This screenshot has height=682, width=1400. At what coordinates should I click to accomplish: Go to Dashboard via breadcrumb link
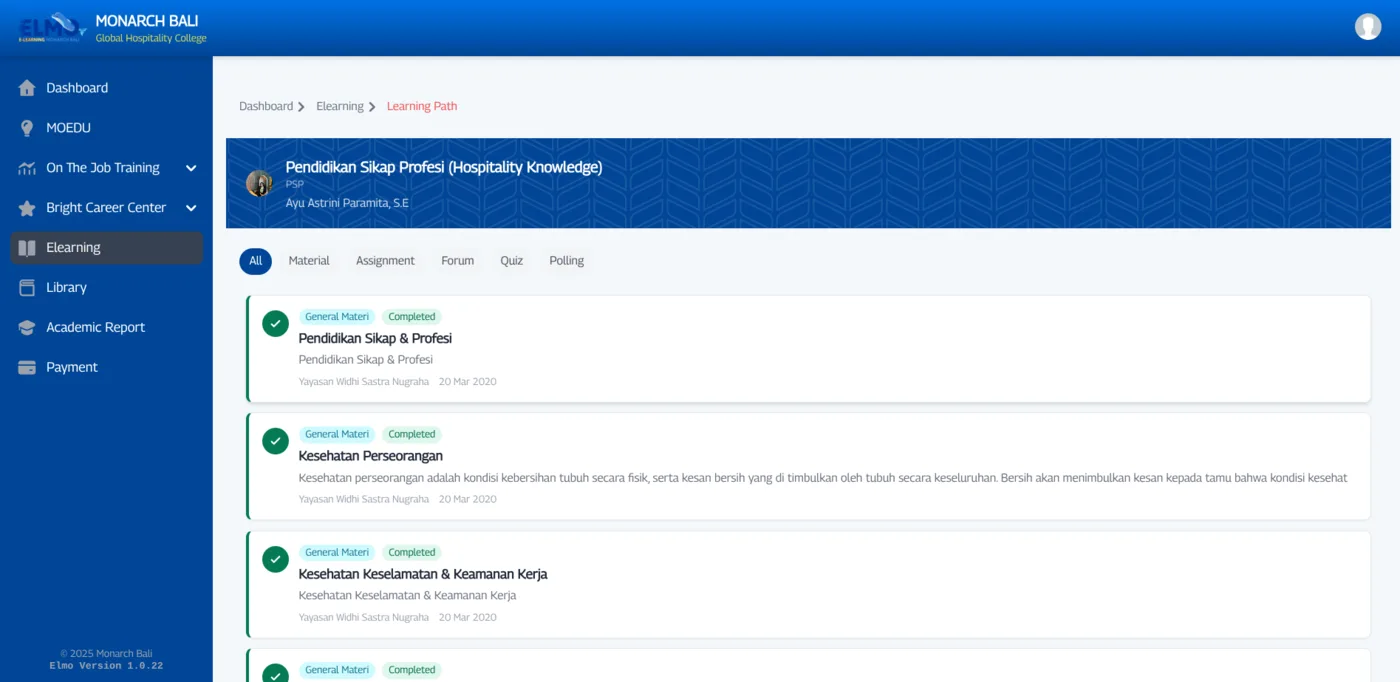click(x=266, y=106)
